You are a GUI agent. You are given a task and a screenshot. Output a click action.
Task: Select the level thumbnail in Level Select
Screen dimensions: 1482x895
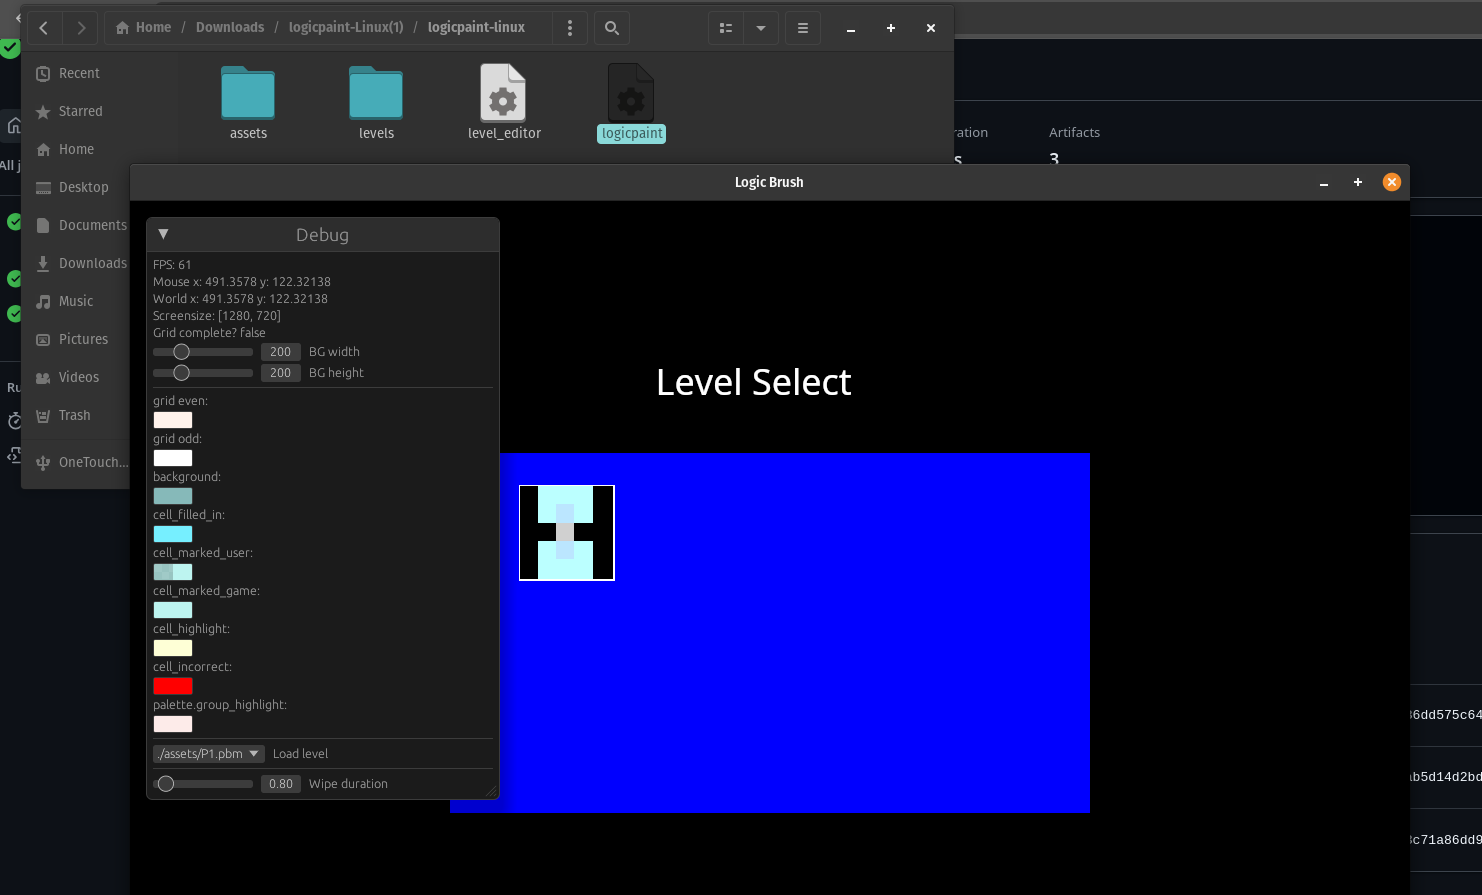point(566,533)
